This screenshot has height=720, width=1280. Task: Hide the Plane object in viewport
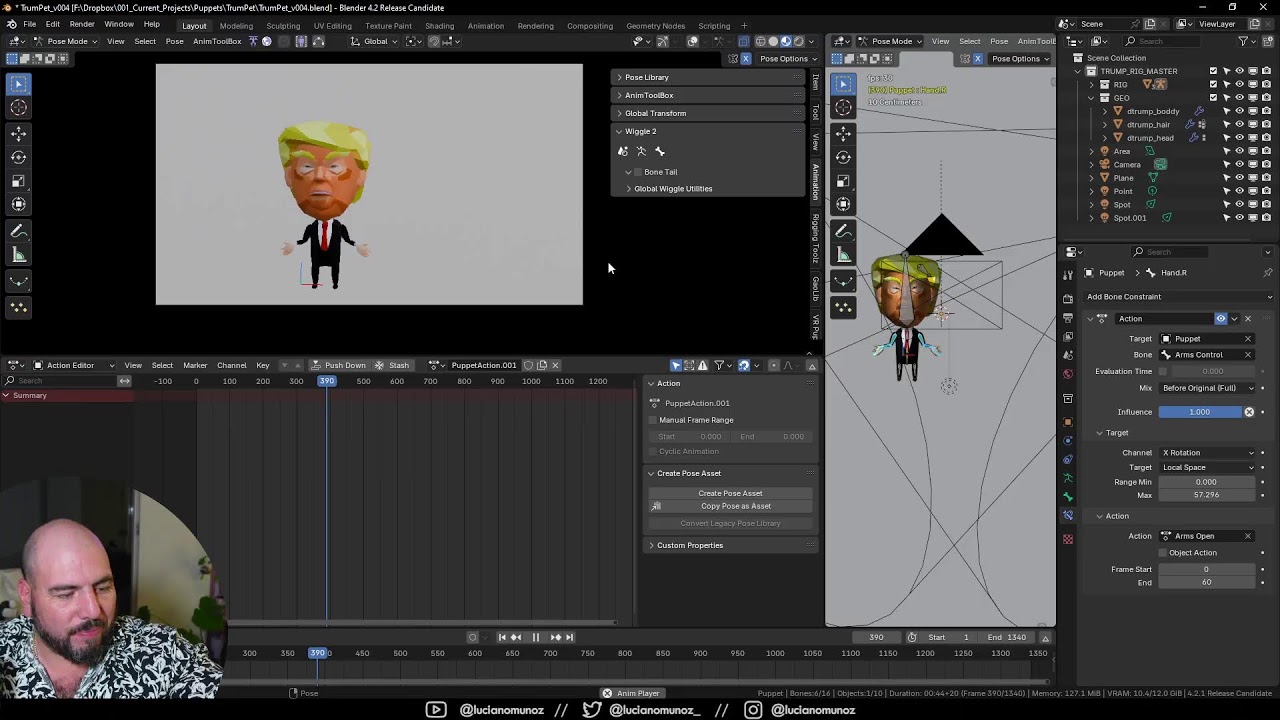pos(1239,178)
